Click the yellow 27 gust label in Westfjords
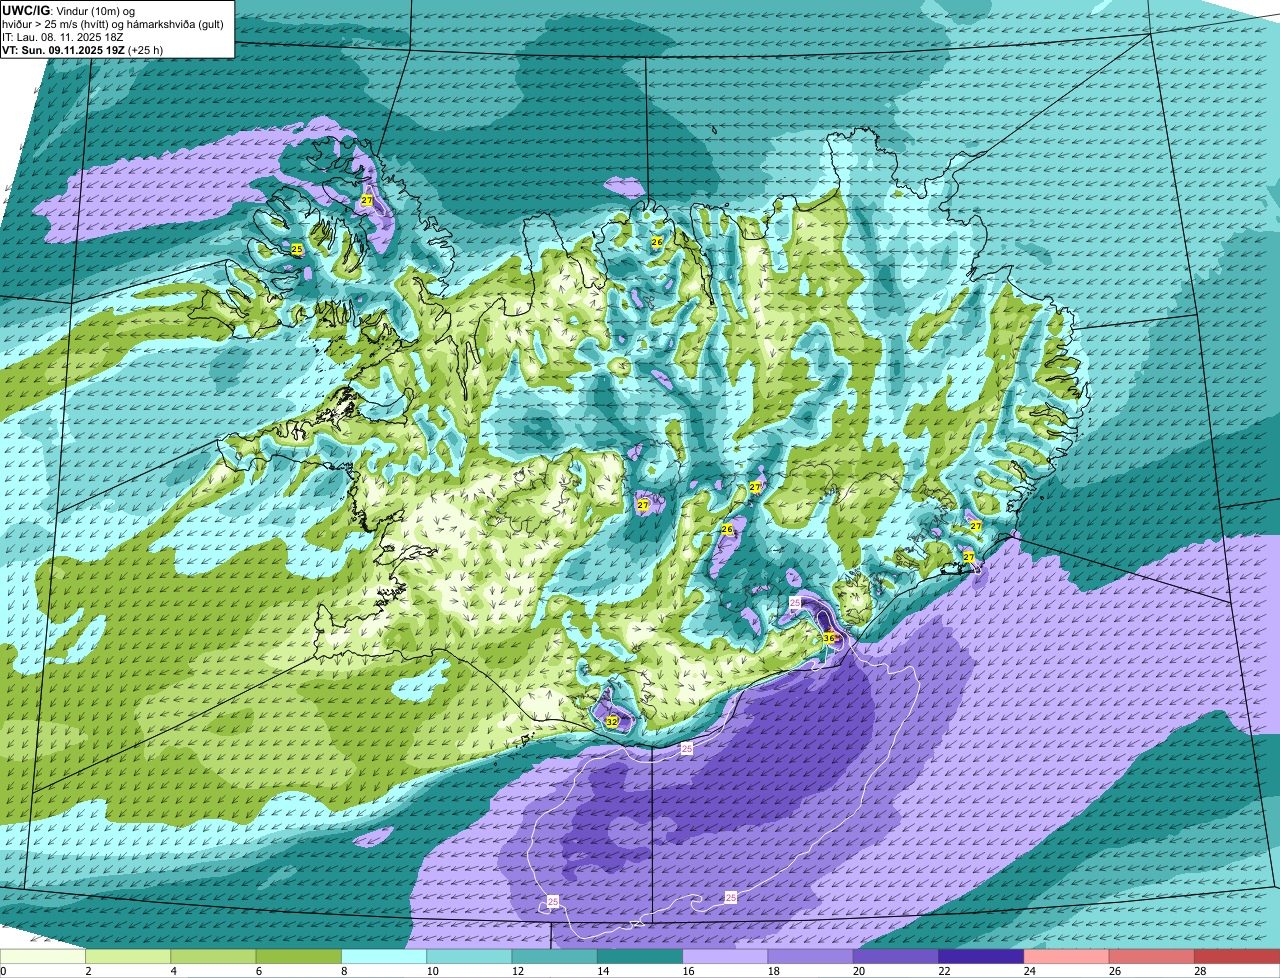Viewport: 1280px width, 978px height. [367, 201]
